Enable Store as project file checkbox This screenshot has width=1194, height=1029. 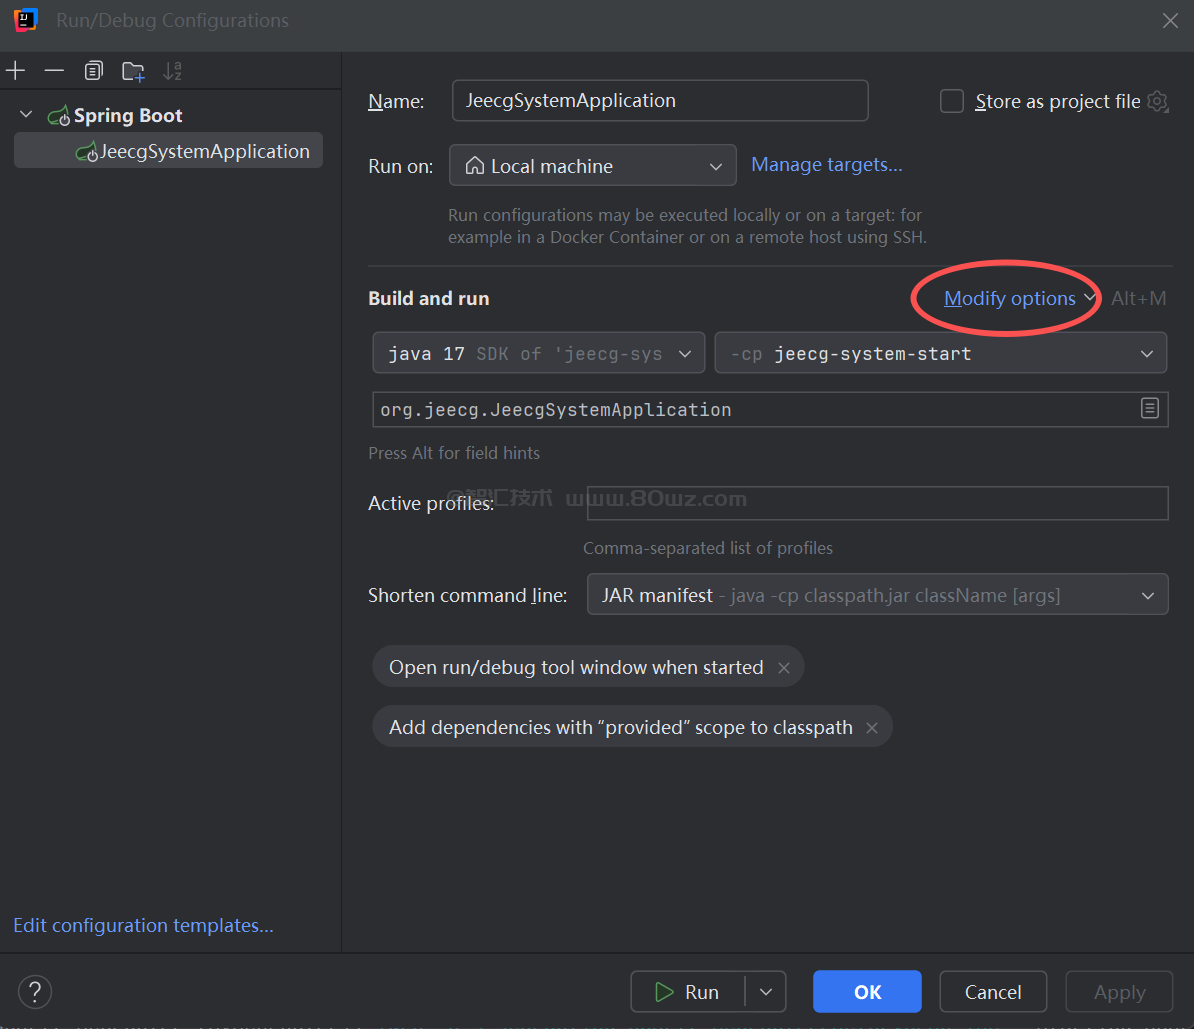(952, 101)
